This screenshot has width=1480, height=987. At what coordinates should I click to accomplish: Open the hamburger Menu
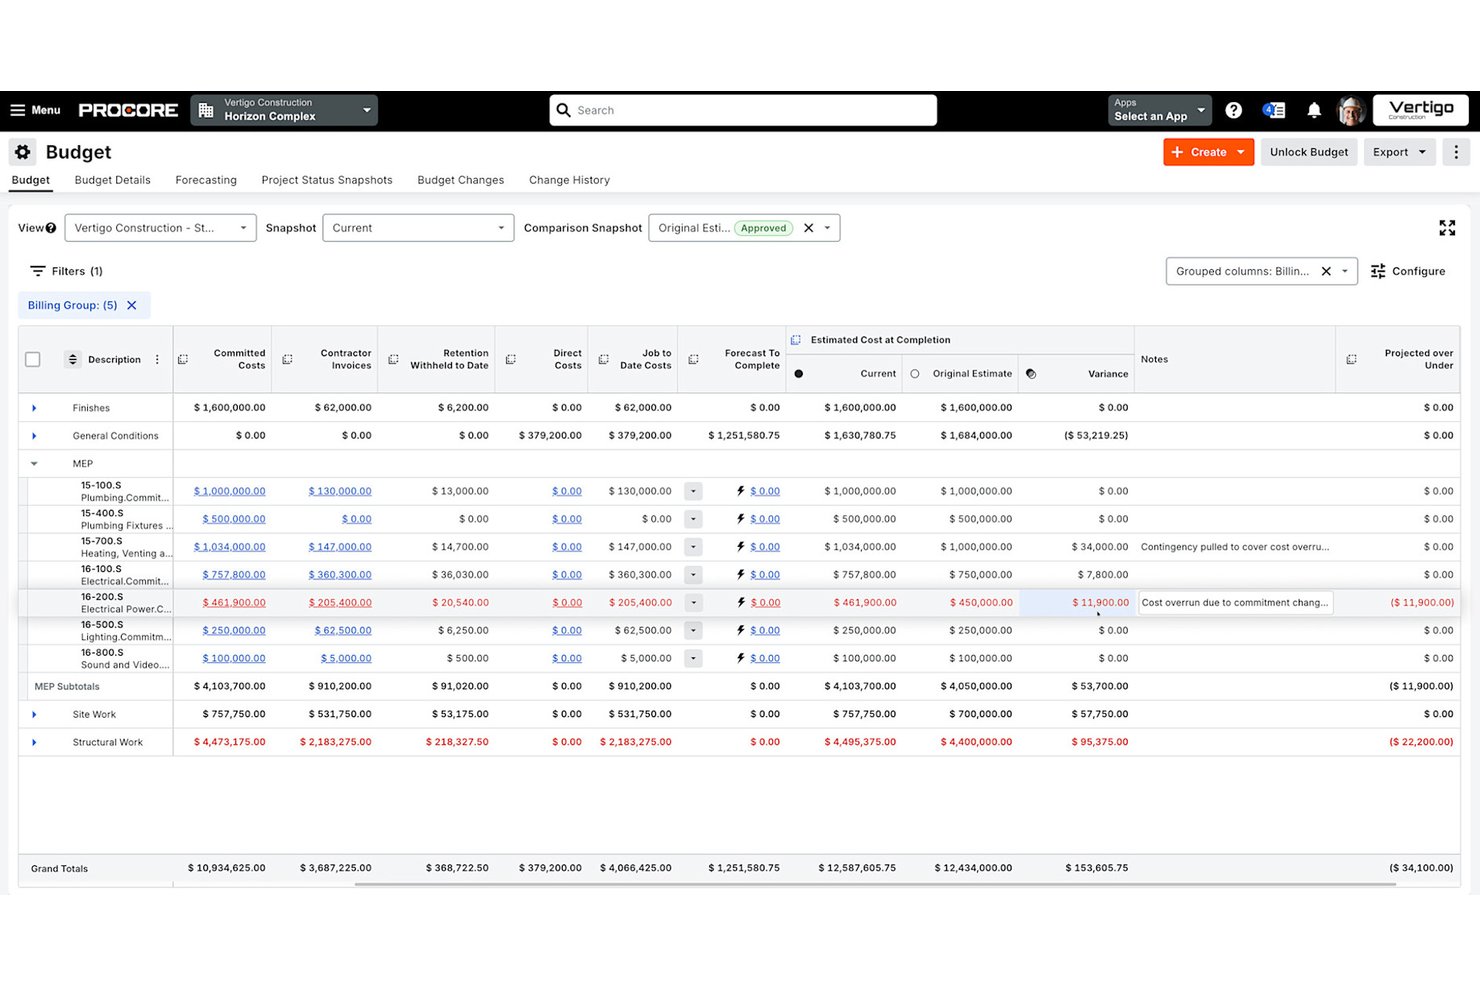pyautogui.click(x=35, y=110)
